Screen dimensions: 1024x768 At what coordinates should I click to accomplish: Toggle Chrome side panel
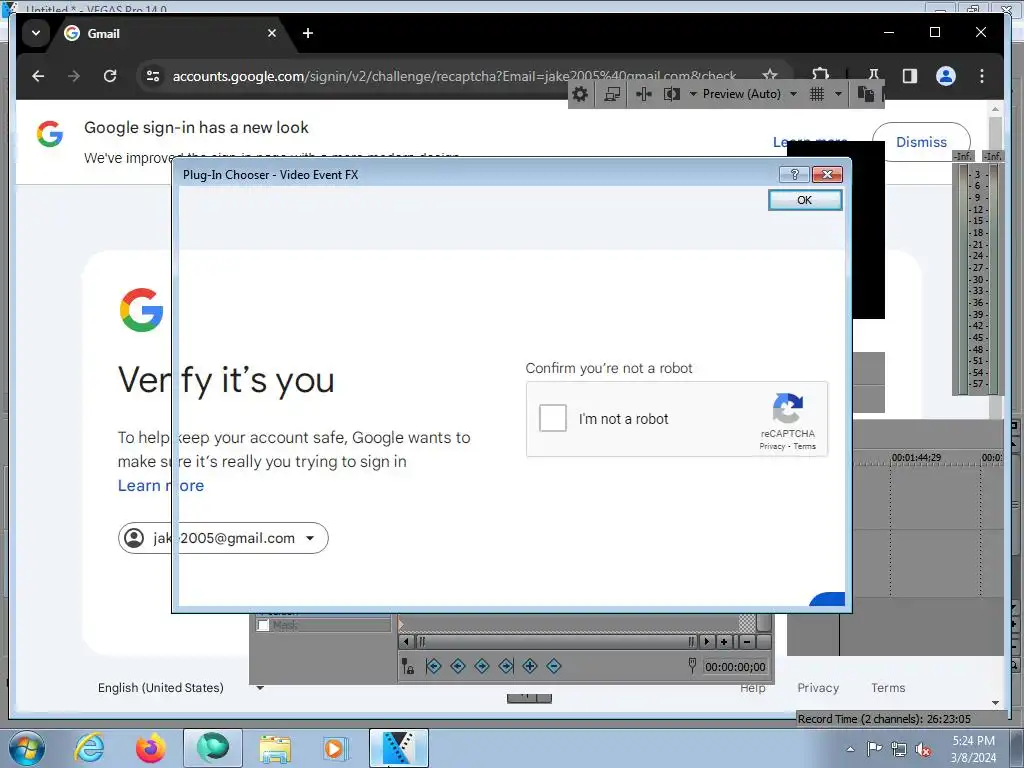(x=909, y=76)
